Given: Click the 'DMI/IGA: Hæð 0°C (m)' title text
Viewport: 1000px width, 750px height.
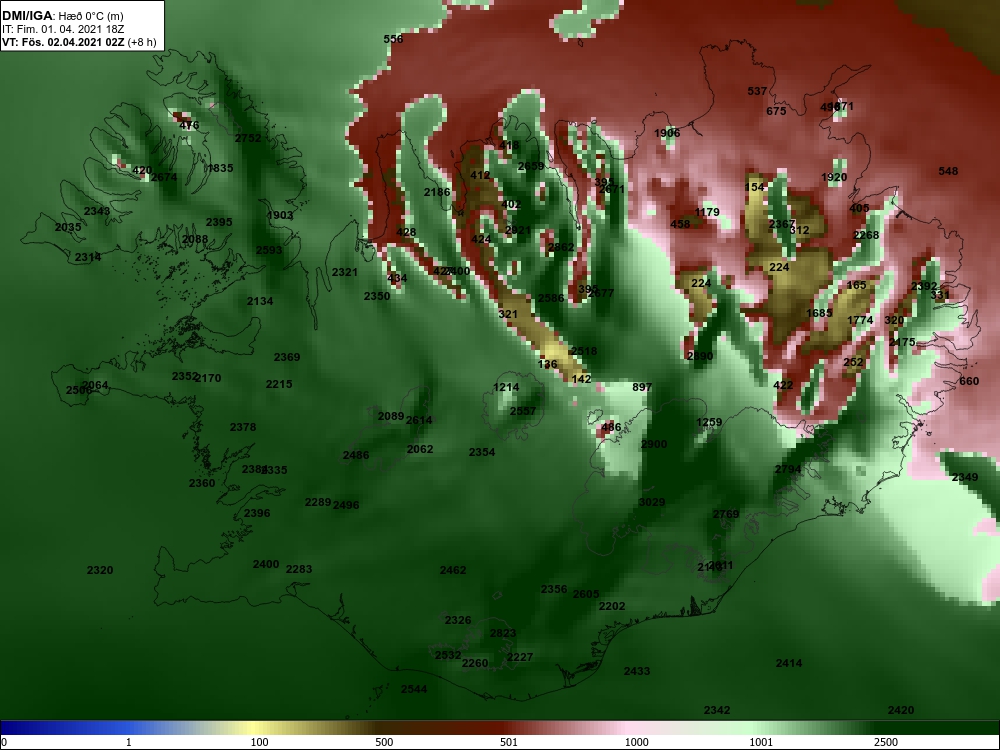Looking at the screenshot, I should pos(62,16).
